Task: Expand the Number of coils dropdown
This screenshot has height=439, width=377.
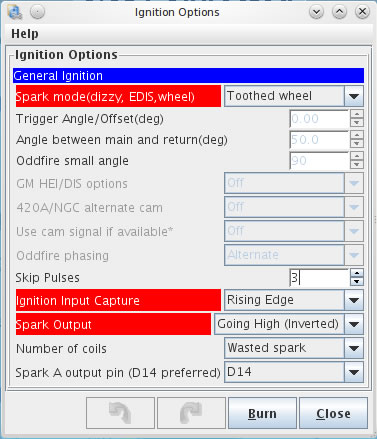Action: 354,348
